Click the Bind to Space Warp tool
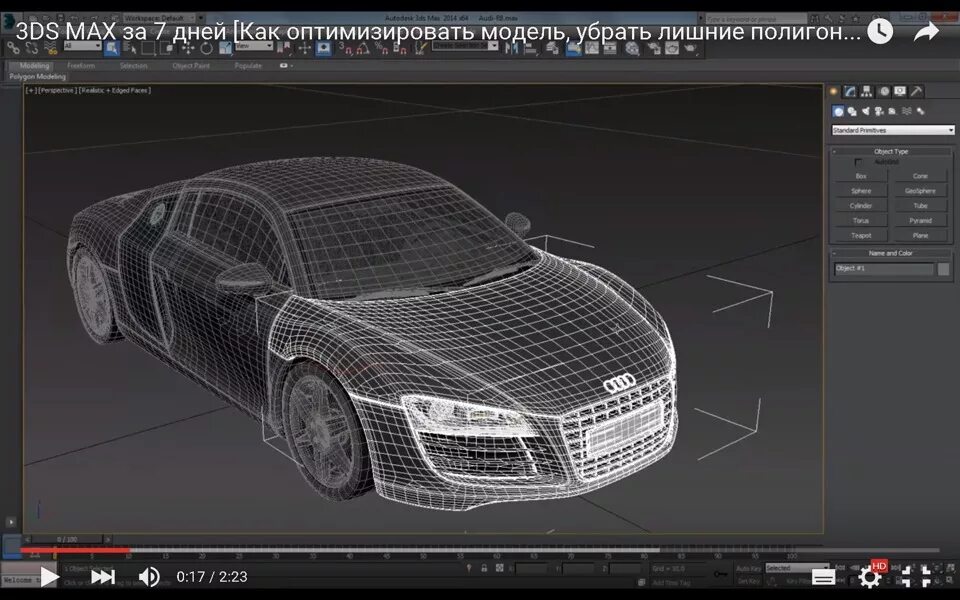Screen dimensions: 960x600 pyautogui.click(x=51, y=47)
